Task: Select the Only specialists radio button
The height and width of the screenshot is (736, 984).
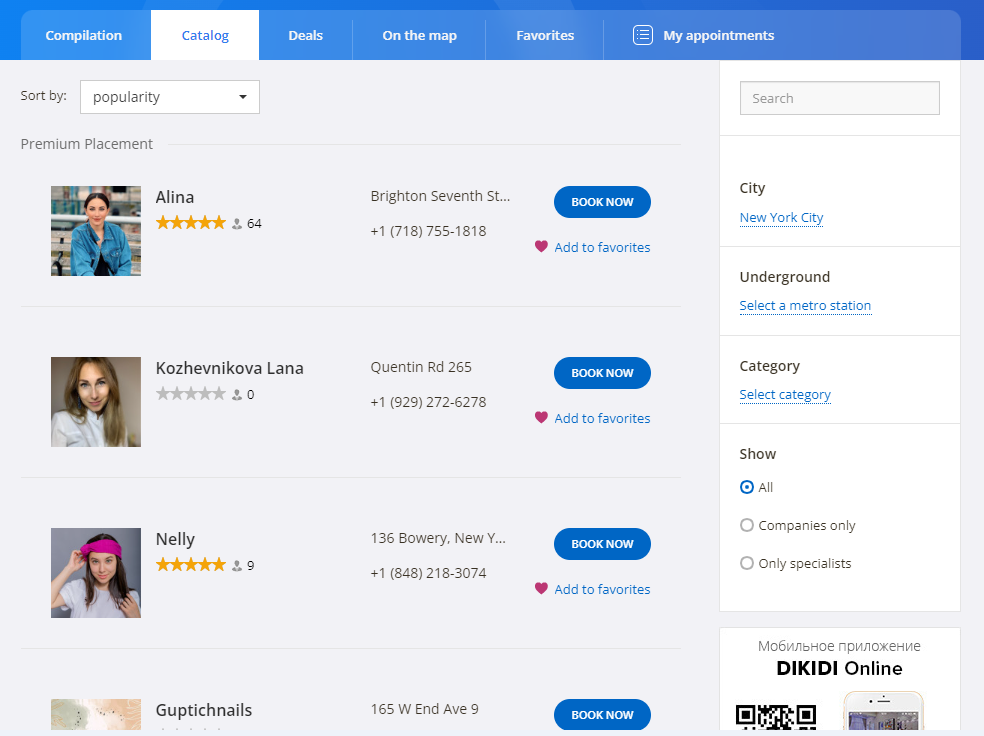Action: (x=747, y=563)
